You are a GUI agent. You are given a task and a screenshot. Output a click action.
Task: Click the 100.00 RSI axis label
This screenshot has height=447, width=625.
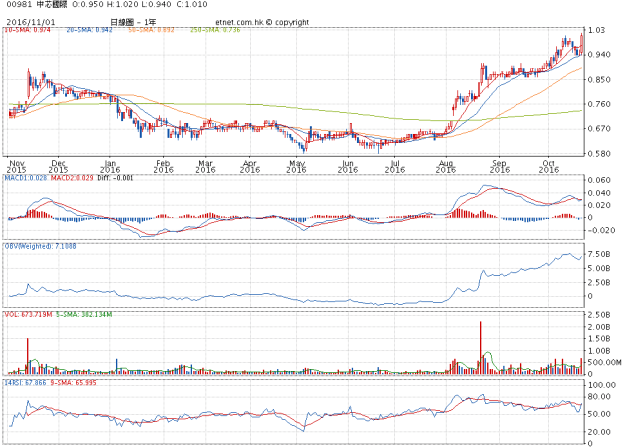(601, 384)
